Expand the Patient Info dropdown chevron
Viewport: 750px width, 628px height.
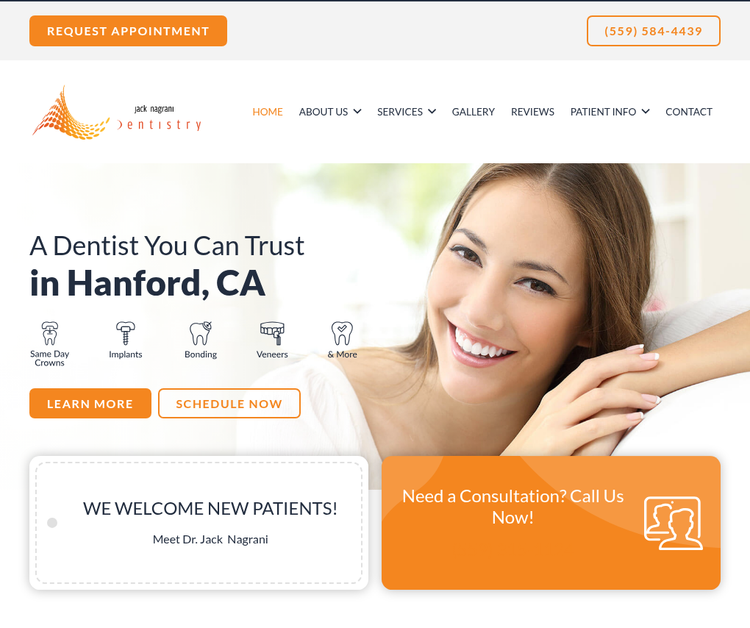(x=645, y=111)
